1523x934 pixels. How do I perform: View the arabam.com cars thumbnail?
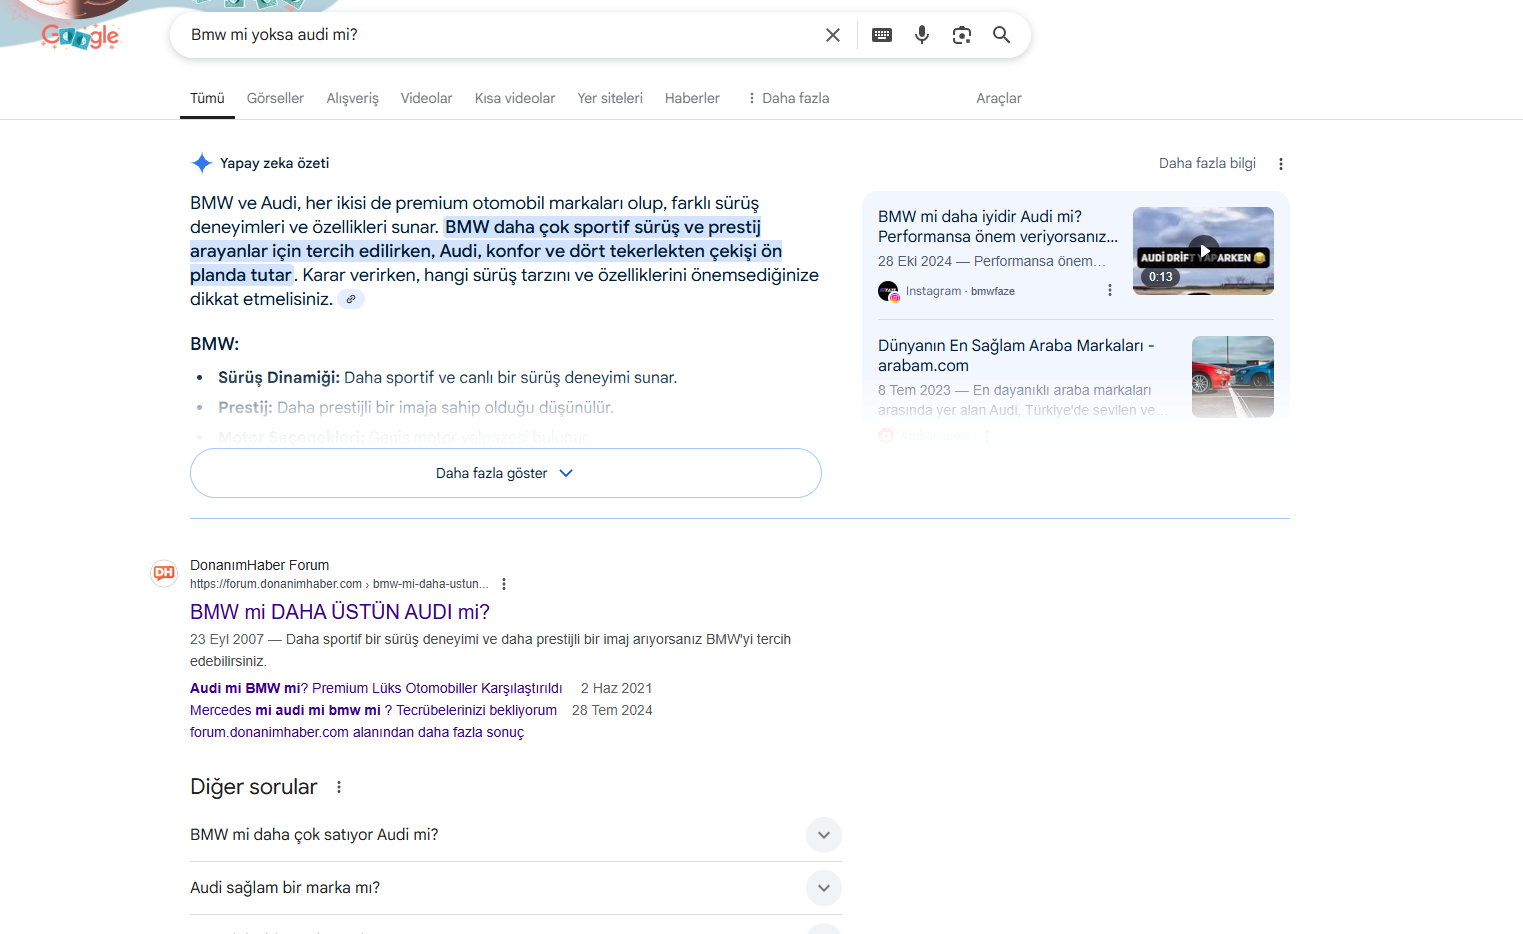coord(1233,377)
